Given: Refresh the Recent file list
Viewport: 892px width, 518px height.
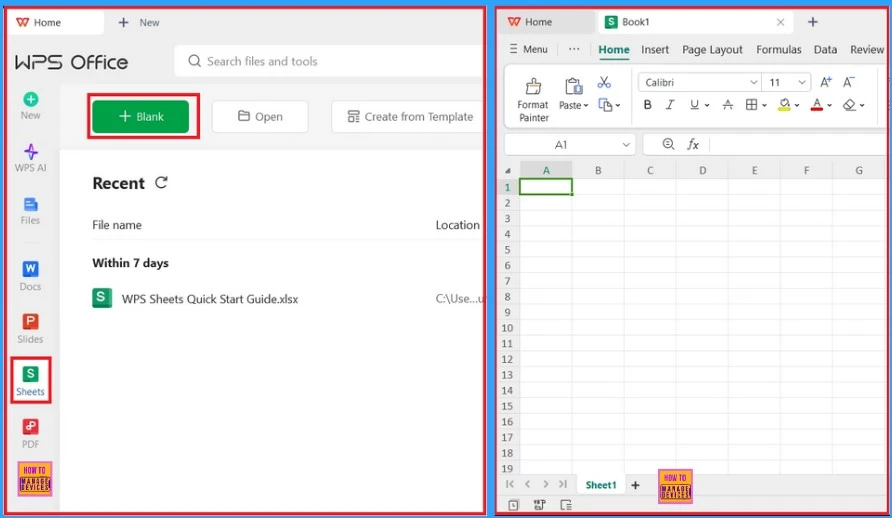Looking at the screenshot, I should pyautogui.click(x=162, y=183).
